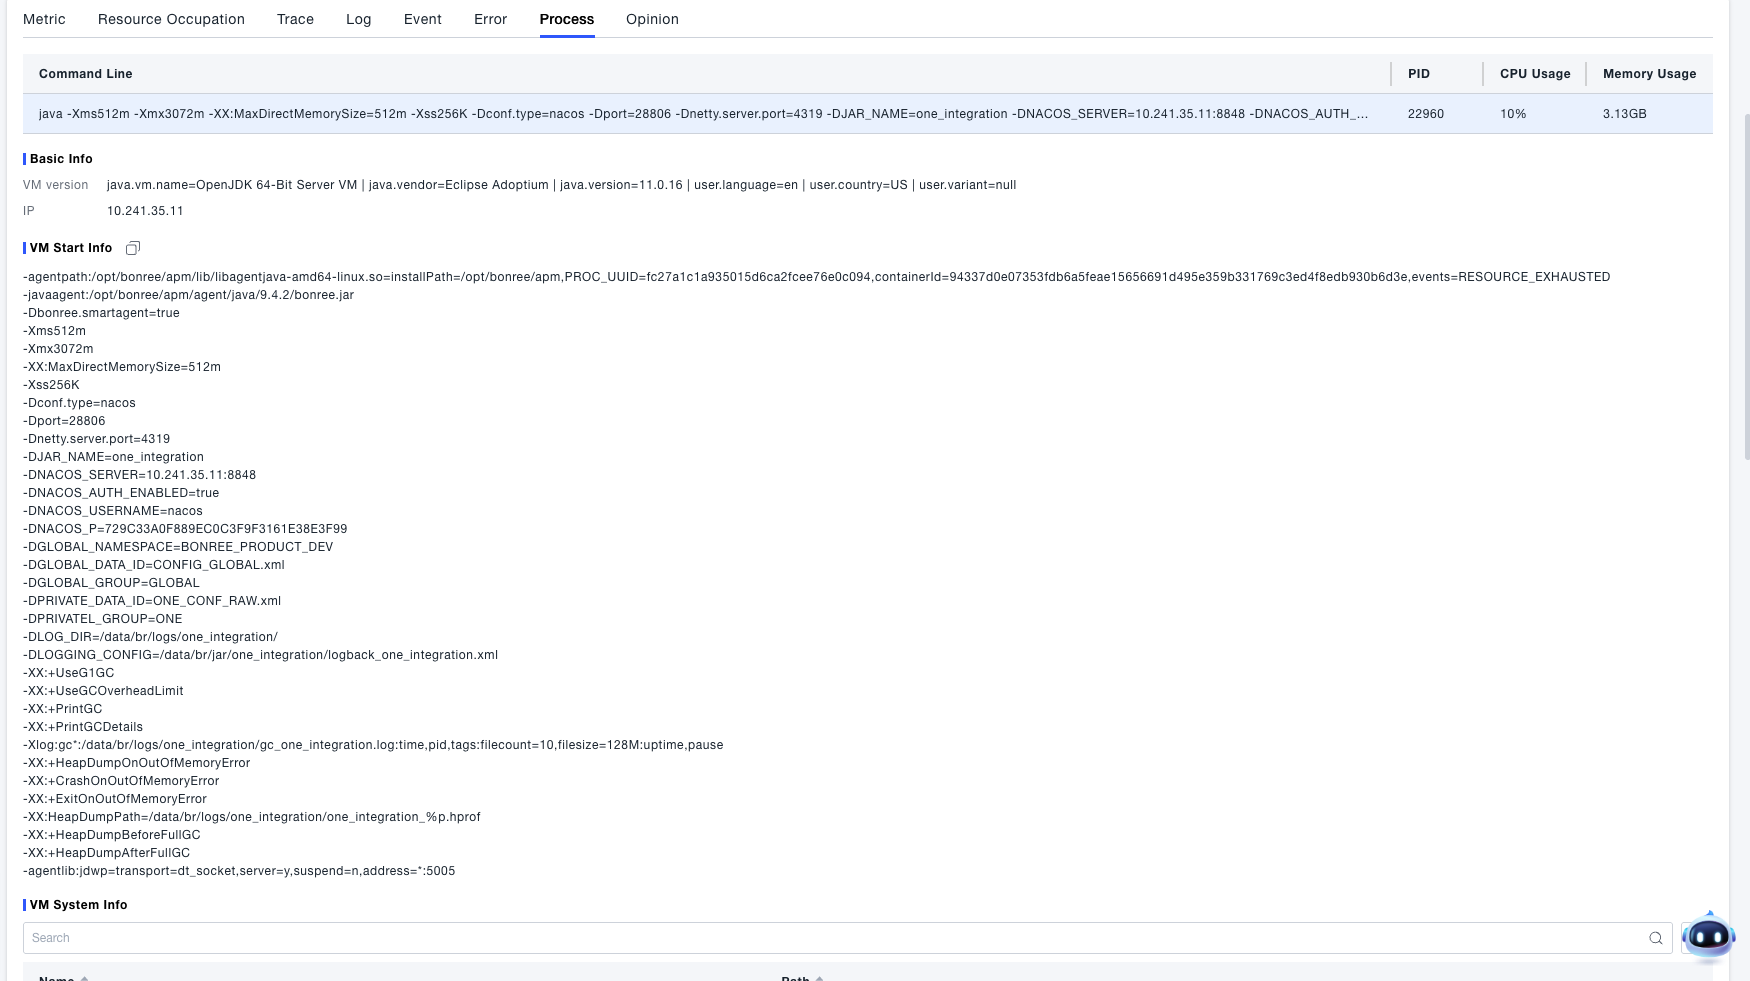Sort by the Name column arrow

click(84, 978)
